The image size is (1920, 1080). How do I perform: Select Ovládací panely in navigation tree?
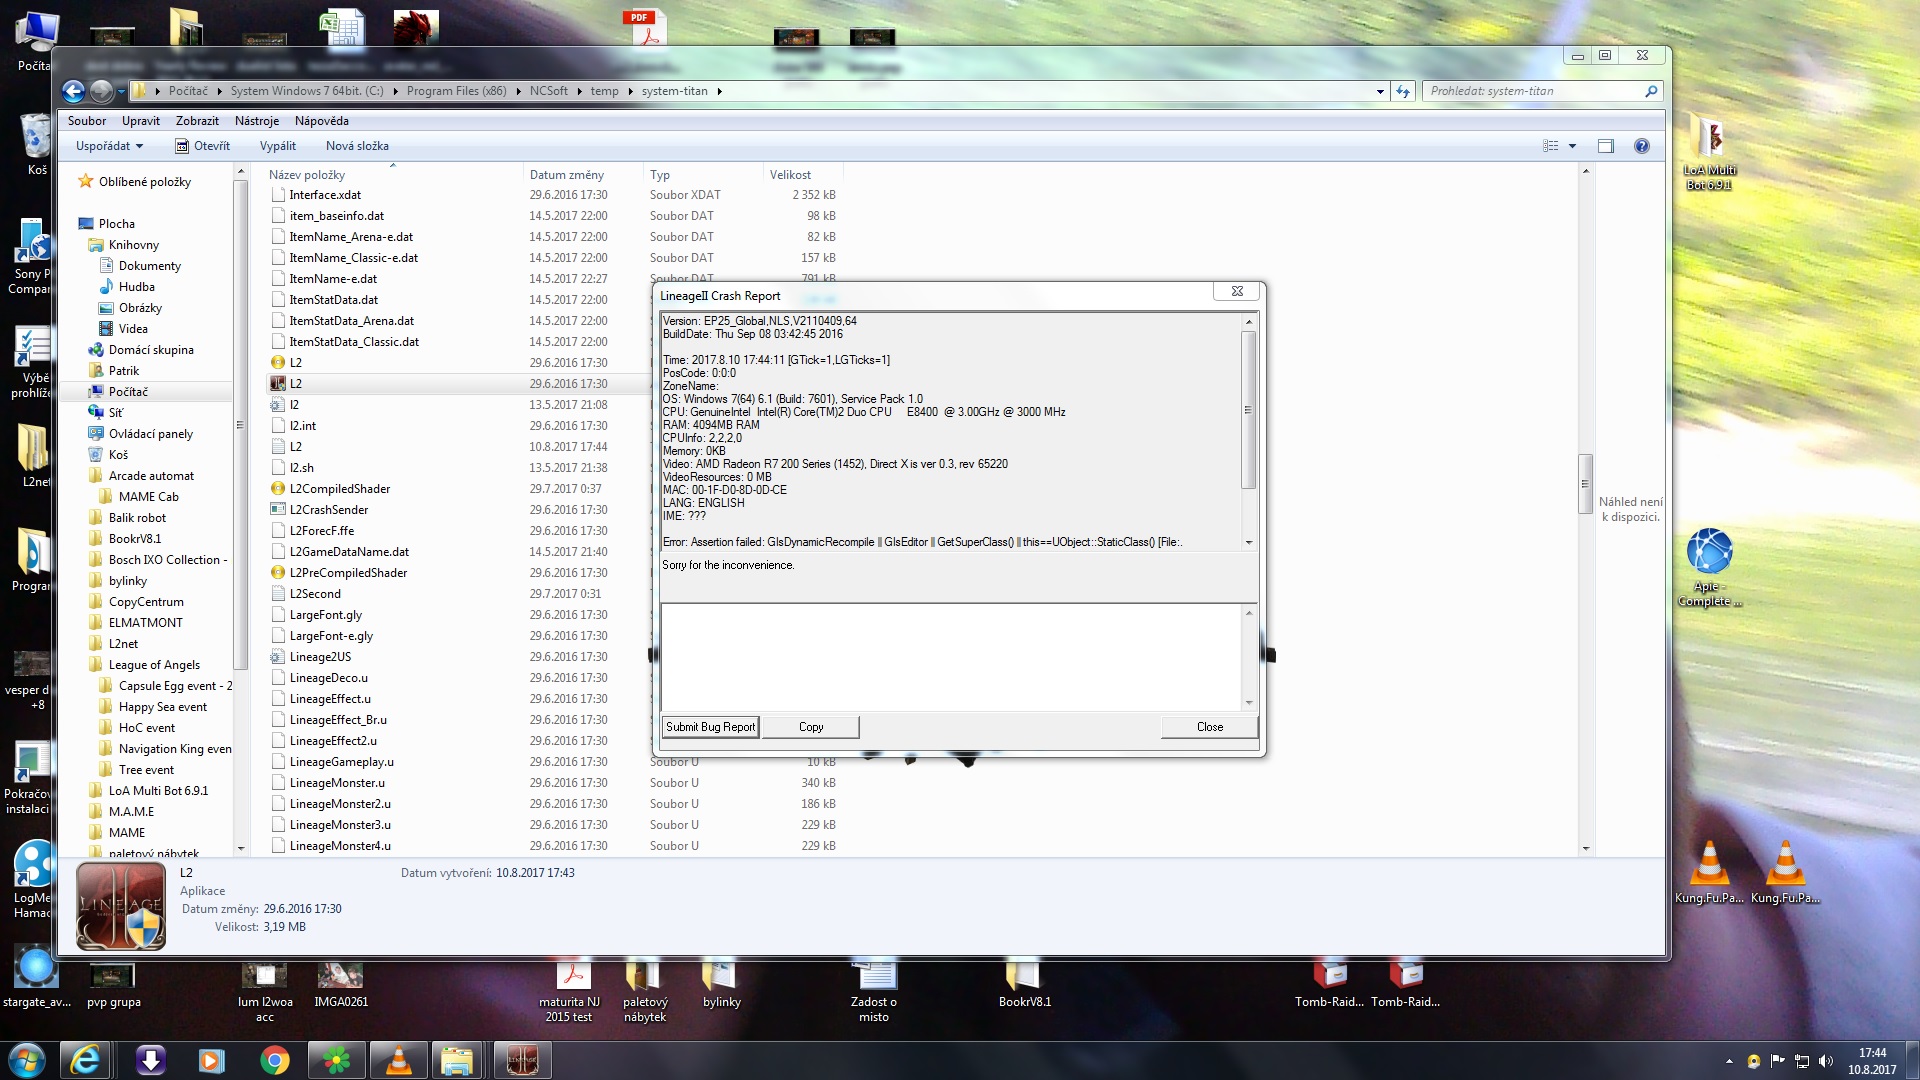(x=151, y=434)
